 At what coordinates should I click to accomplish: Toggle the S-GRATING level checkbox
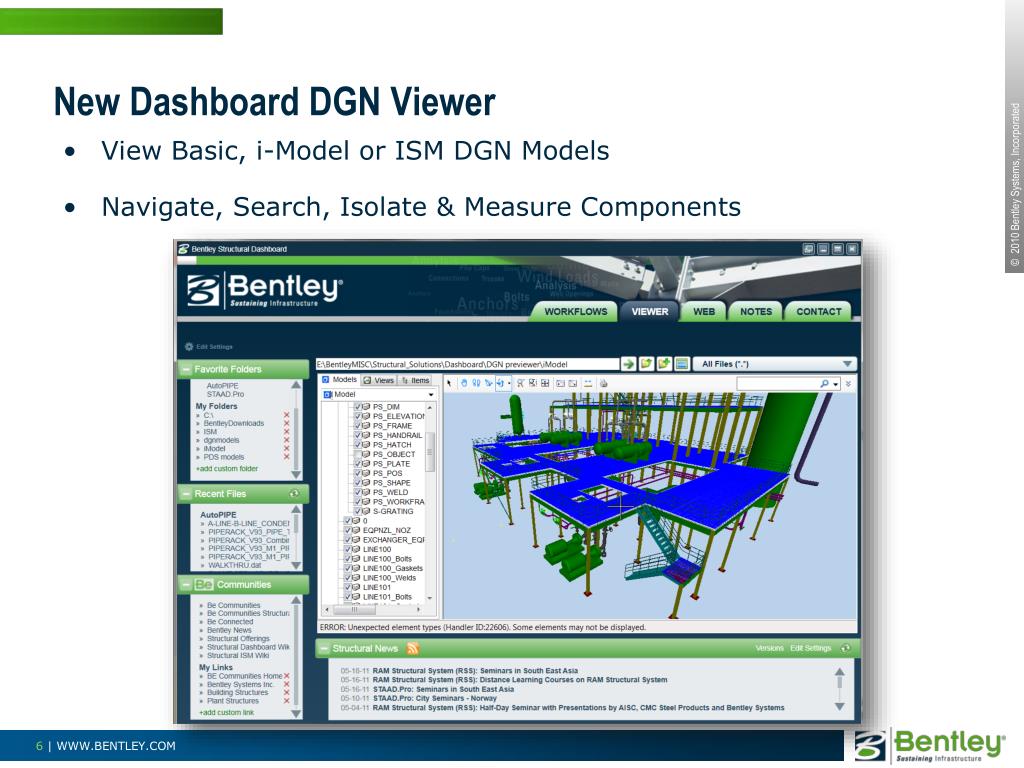point(358,511)
